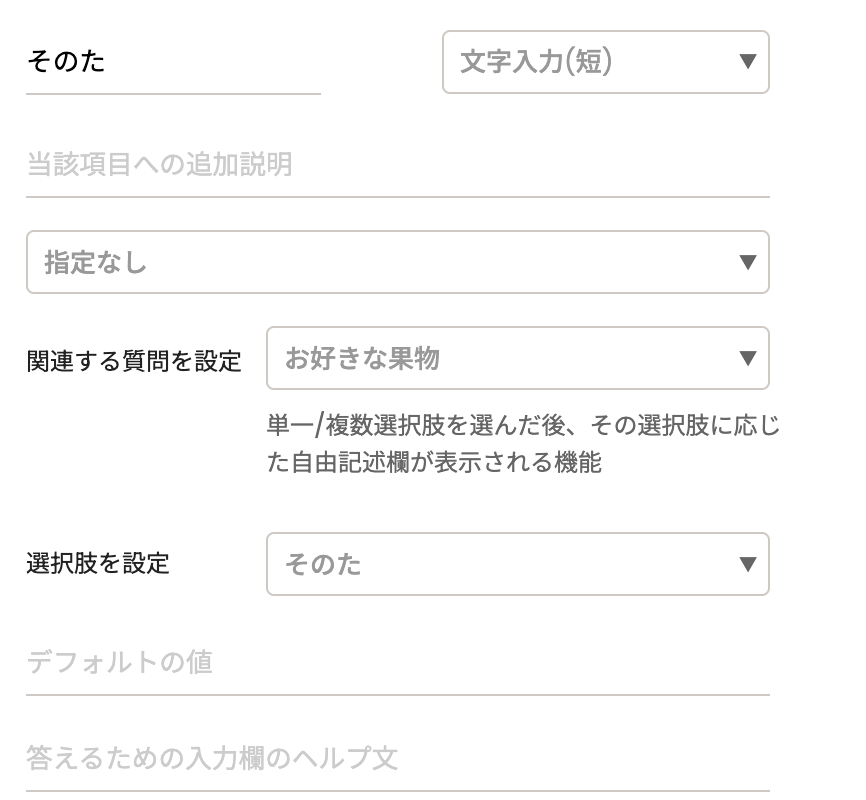Click the 文字入力(短) text in the type selector
The width and height of the screenshot is (866, 800).
tap(536, 62)
